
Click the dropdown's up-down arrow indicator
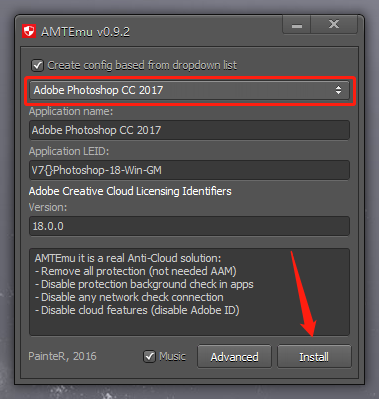pos(338,90)
